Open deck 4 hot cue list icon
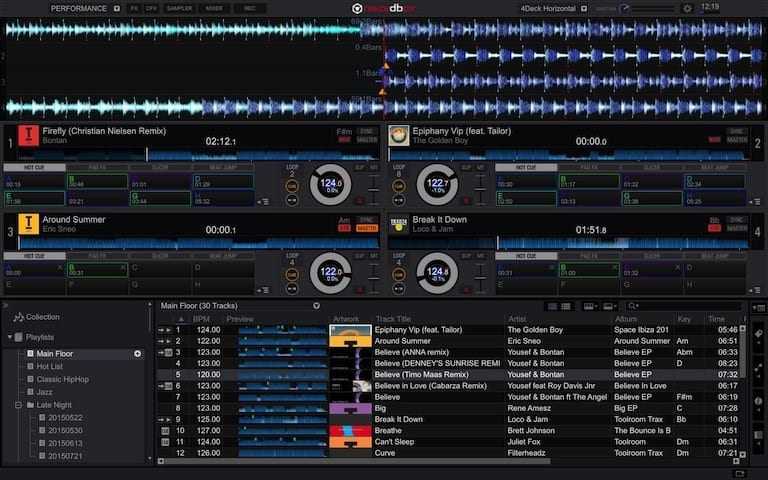The image size is (768, 480). point(754,290)
